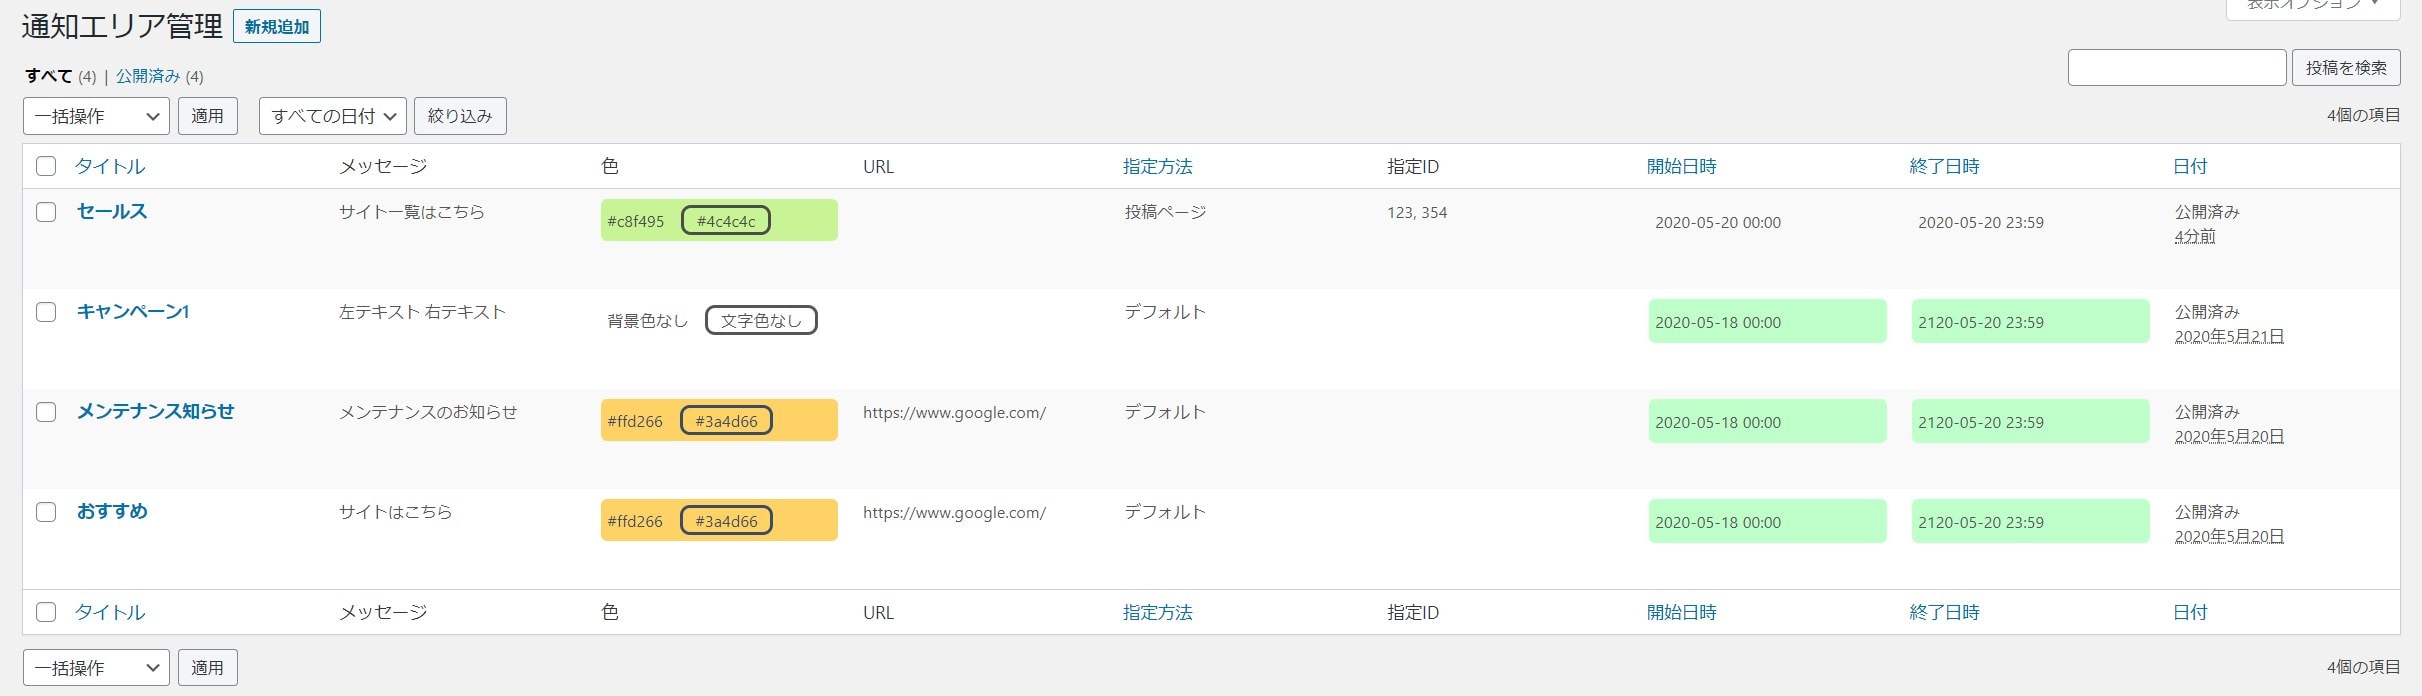Screen dimensions: 2422x696
Task: Toggle the select-all checkbox in table footer
Action: (46, 612)
